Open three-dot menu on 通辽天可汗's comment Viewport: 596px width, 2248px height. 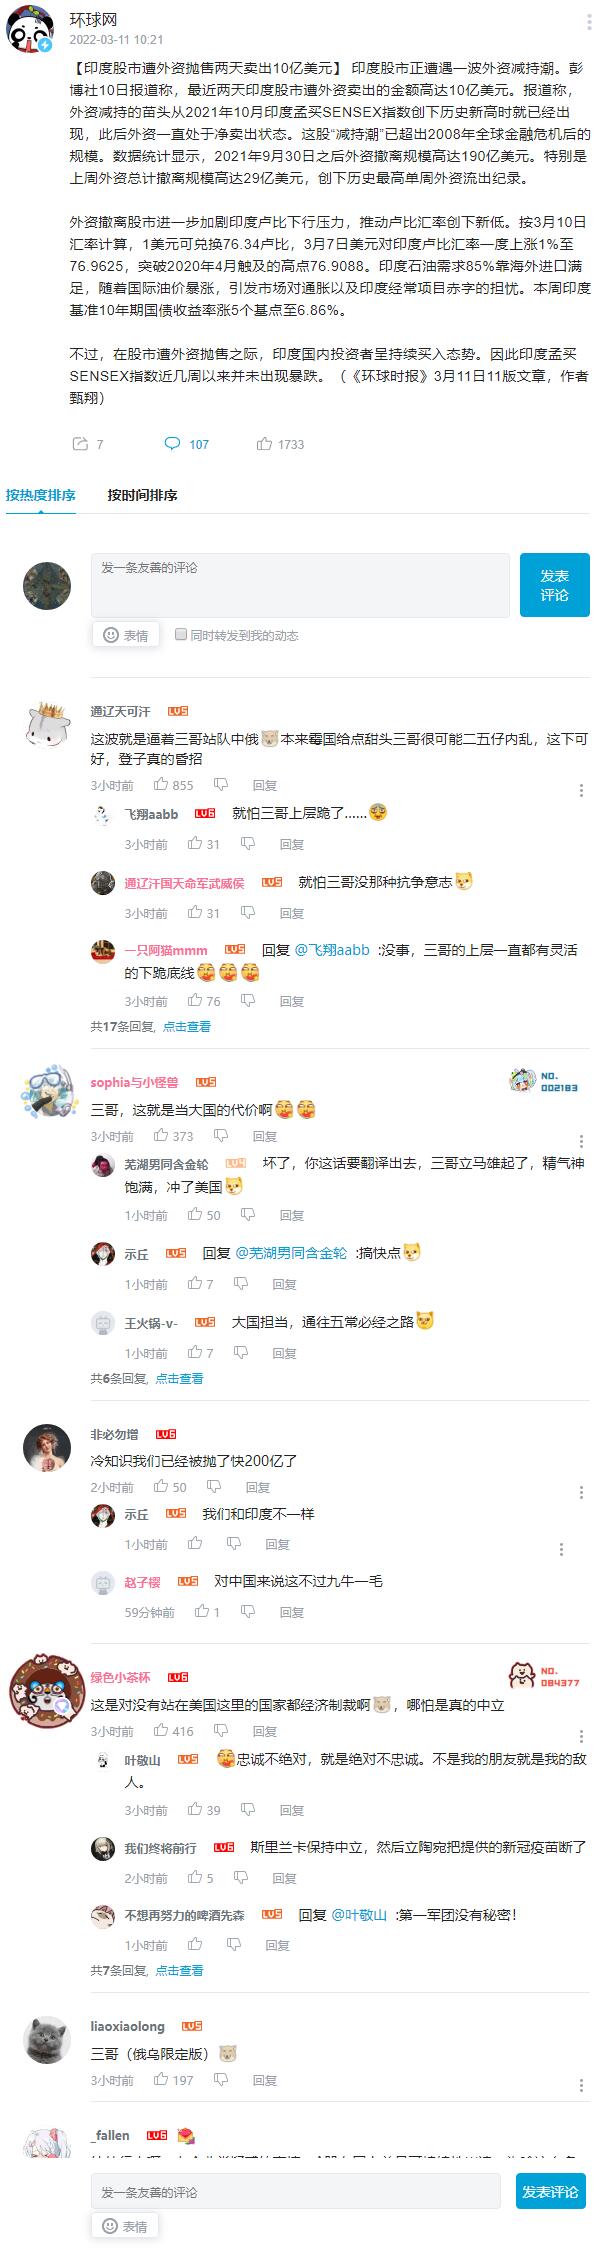(x=581, y=789)
